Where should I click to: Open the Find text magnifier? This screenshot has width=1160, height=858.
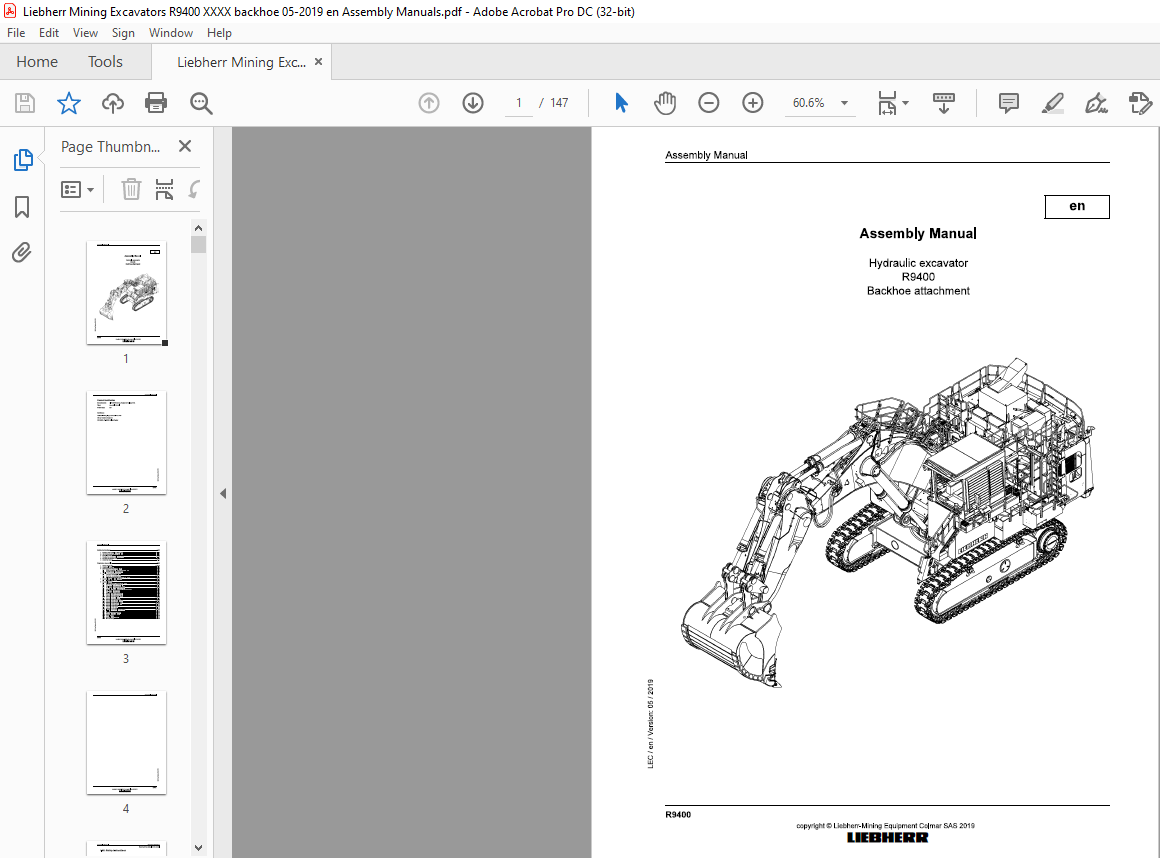click(x=200, y=103)
